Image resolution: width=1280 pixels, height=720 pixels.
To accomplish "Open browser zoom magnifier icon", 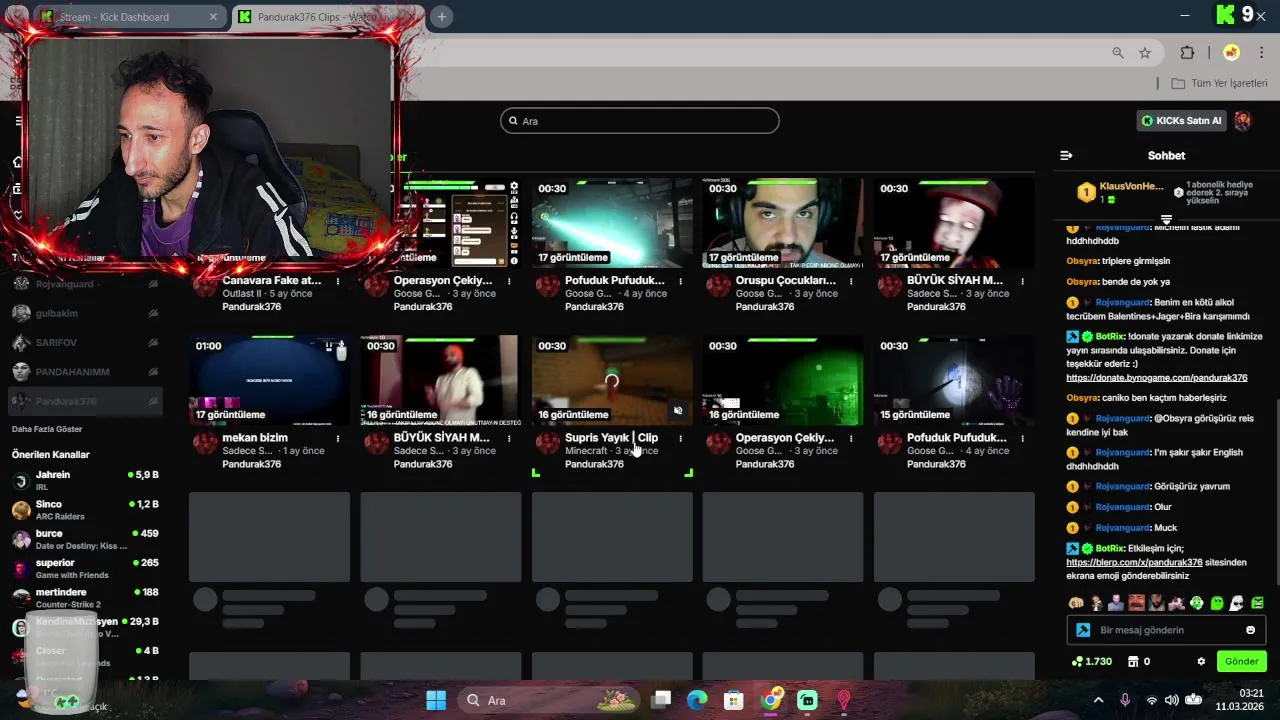I will pyautogui.click(x=1118, y=53).
